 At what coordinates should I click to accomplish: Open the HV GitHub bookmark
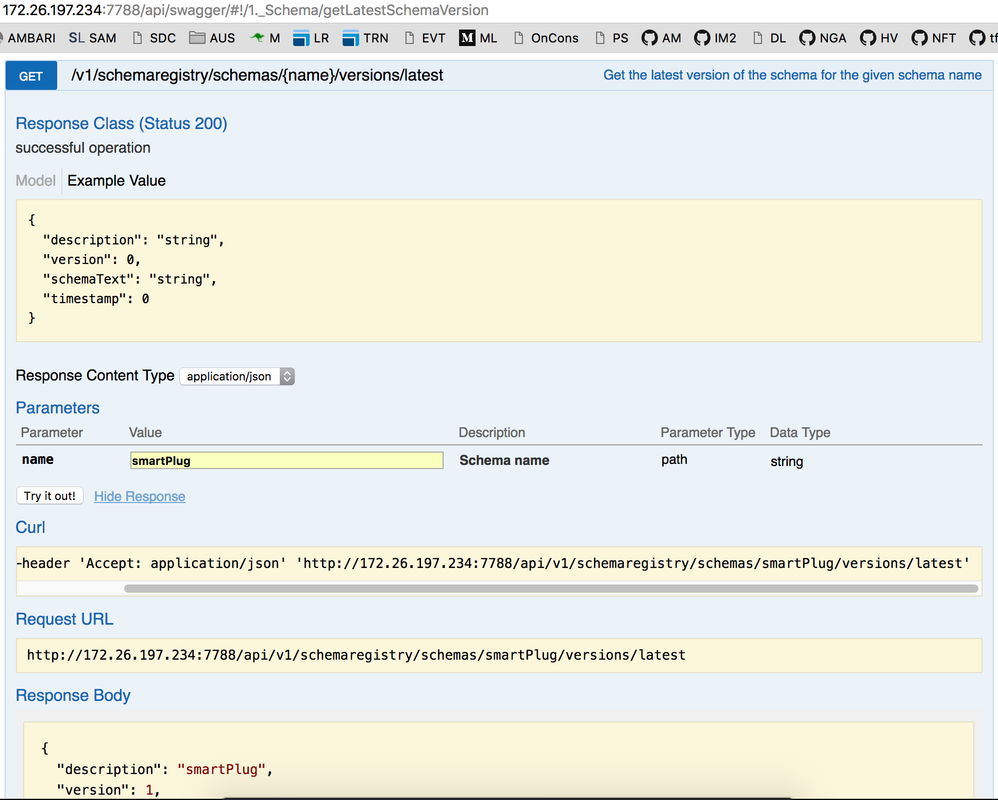(x=877, y=38)
